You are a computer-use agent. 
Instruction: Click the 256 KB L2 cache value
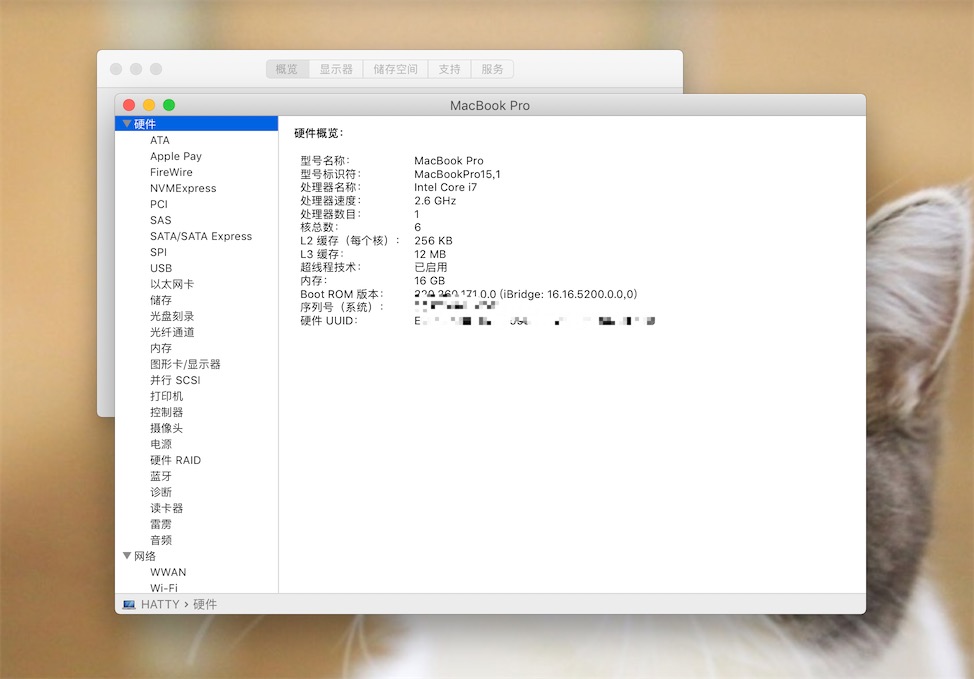point(433,241)
